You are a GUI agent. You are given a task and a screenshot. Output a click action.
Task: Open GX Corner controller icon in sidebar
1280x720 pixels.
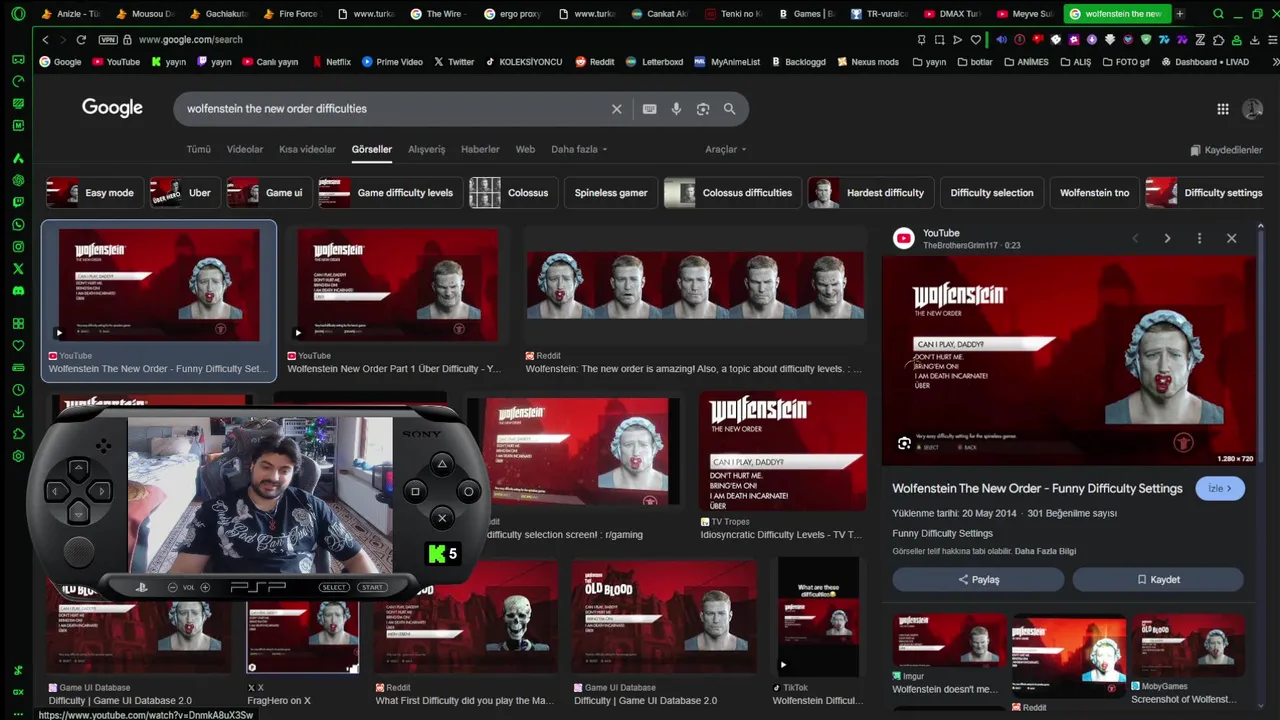18,60
